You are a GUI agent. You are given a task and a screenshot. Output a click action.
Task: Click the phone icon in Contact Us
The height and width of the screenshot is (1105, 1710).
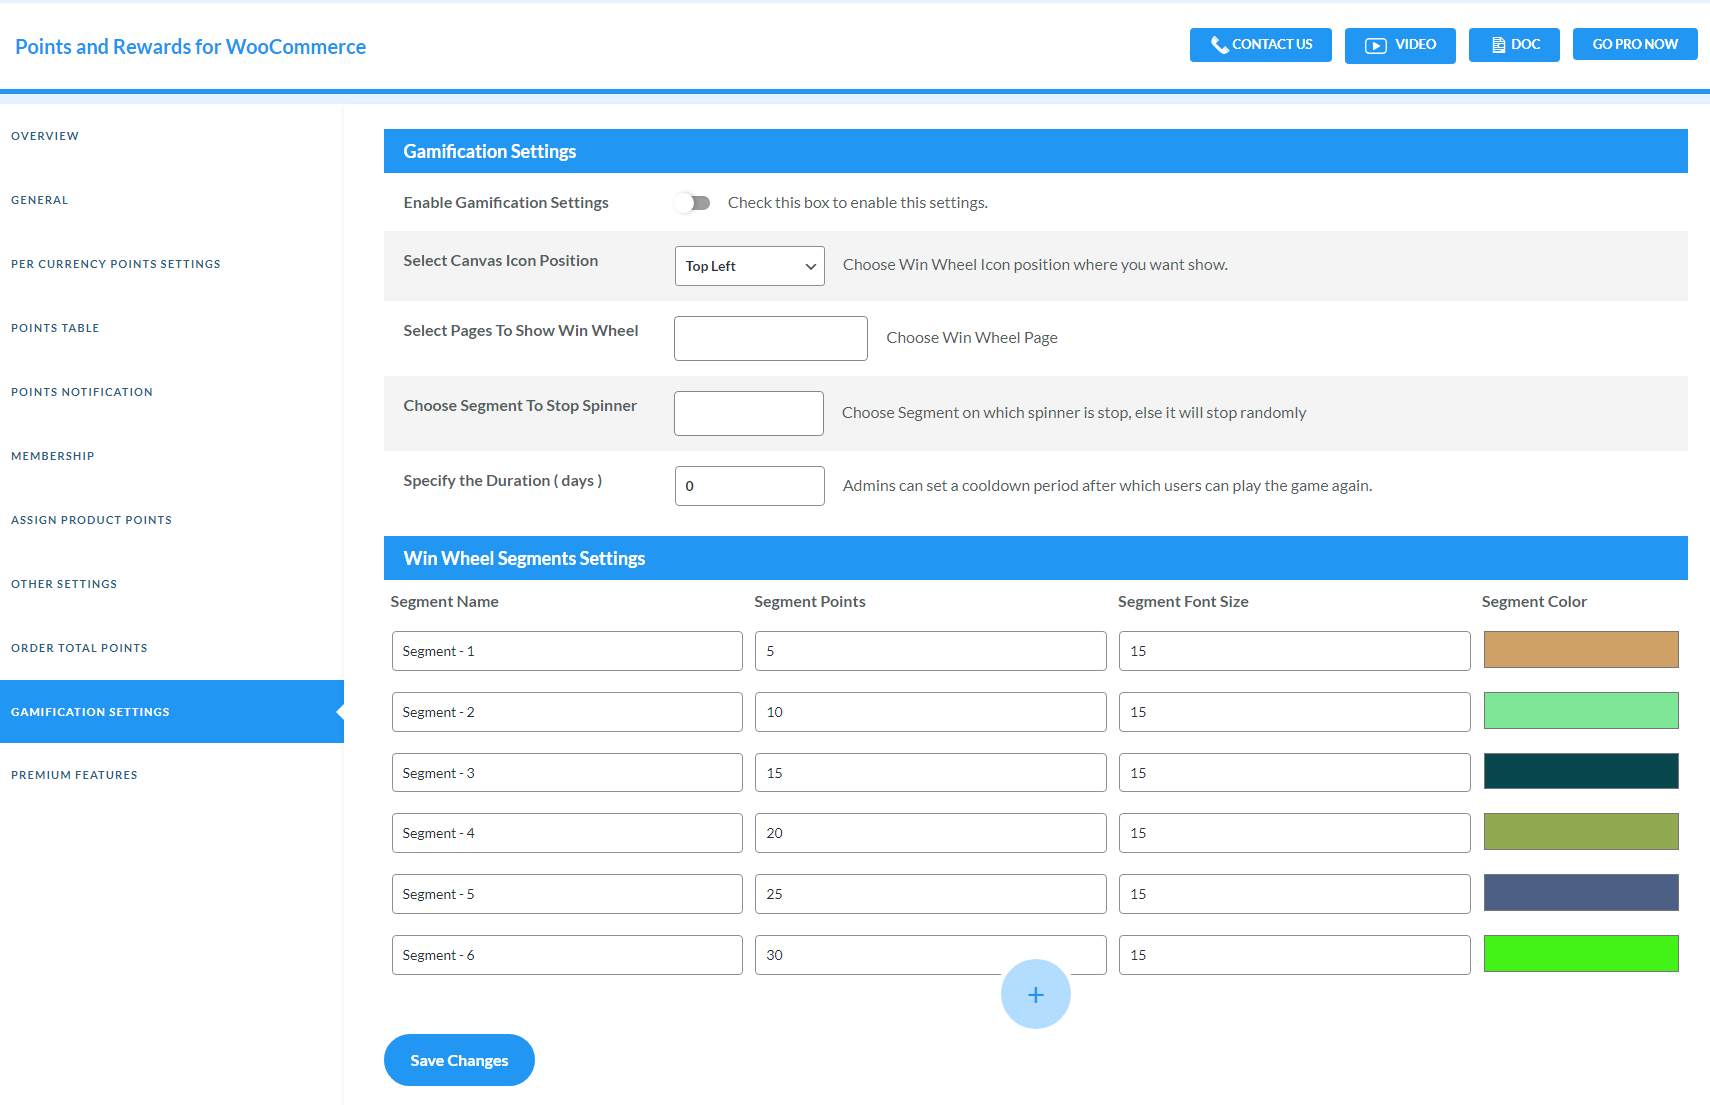1219,45
